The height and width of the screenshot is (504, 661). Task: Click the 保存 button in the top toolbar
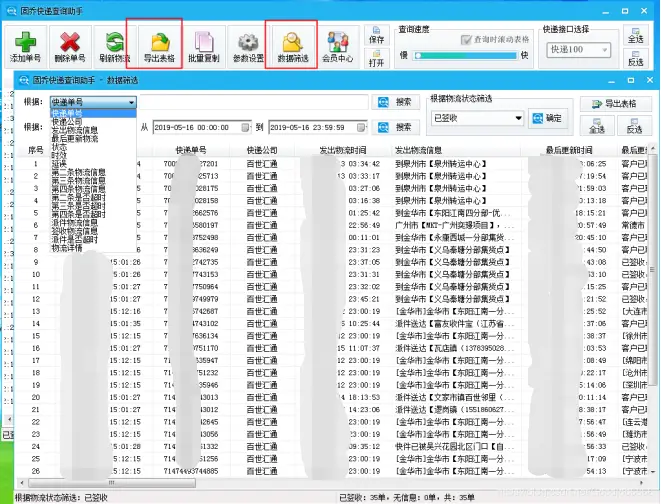coord(376,35)
